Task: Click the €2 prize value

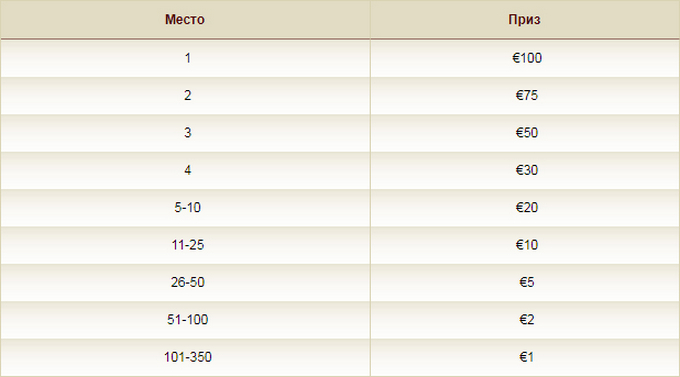Action: coord(526,320)
